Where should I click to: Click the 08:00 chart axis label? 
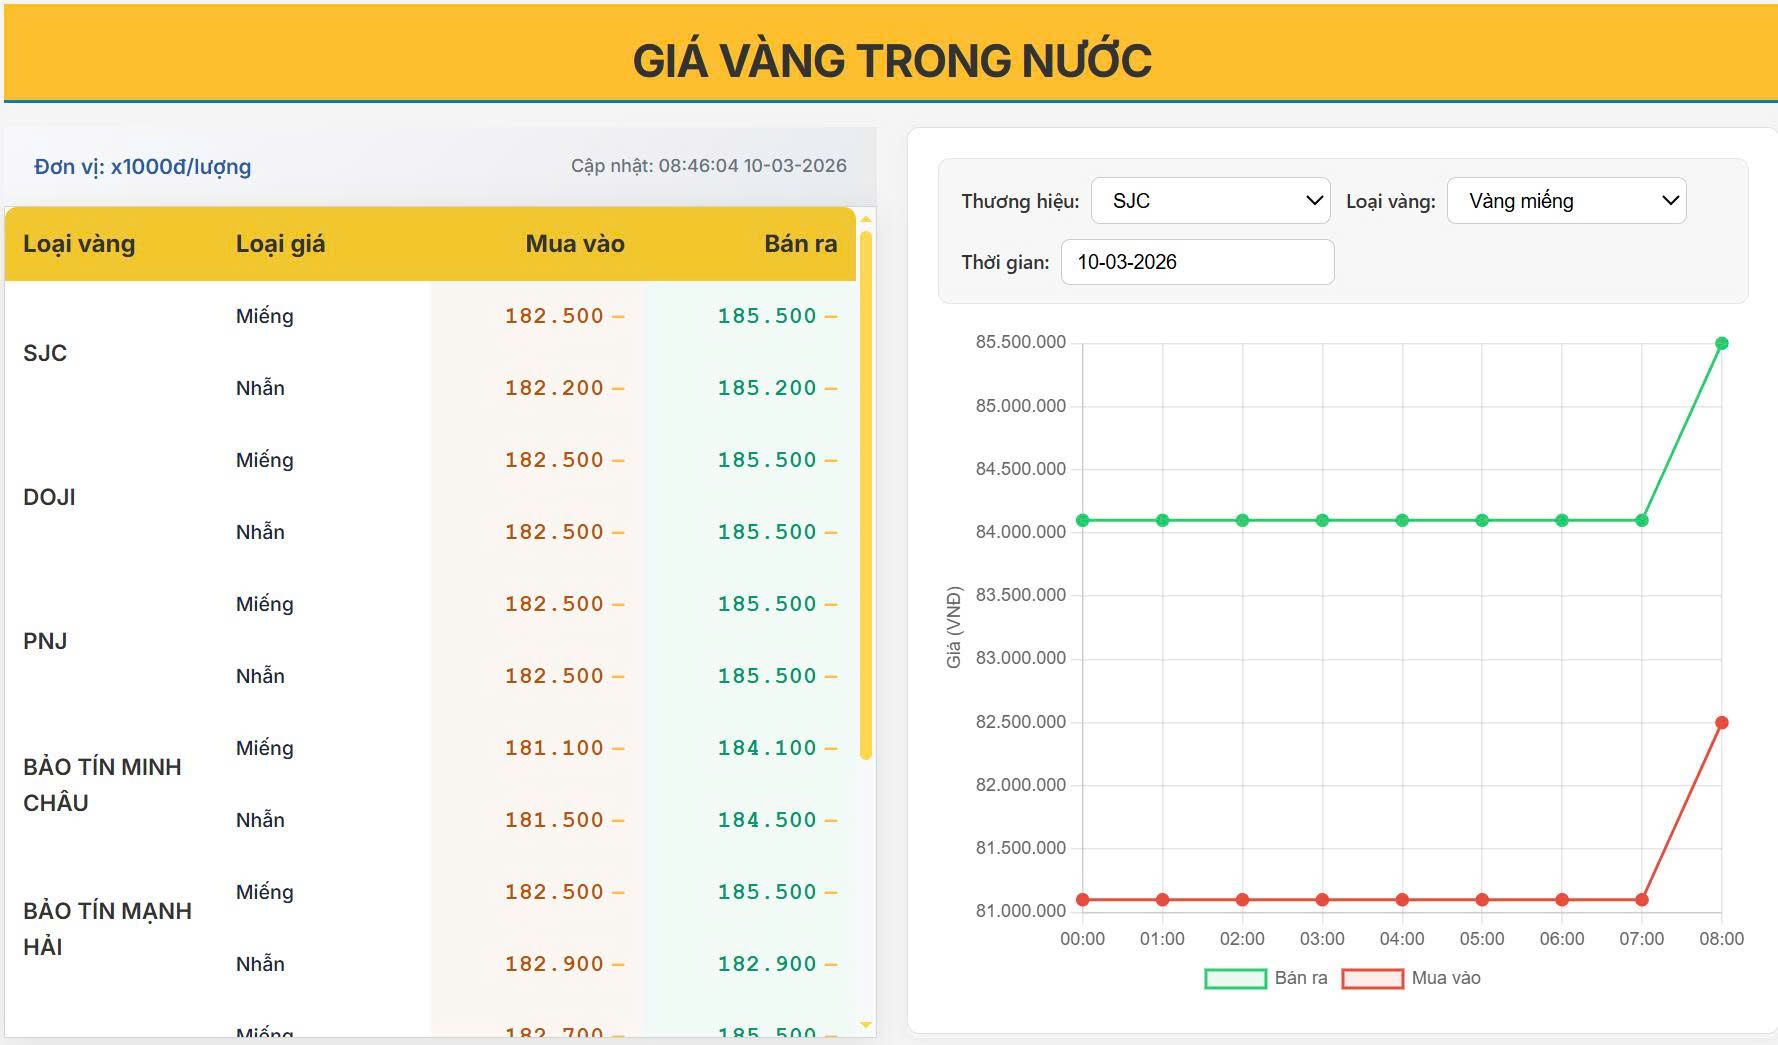[1721, 939]
